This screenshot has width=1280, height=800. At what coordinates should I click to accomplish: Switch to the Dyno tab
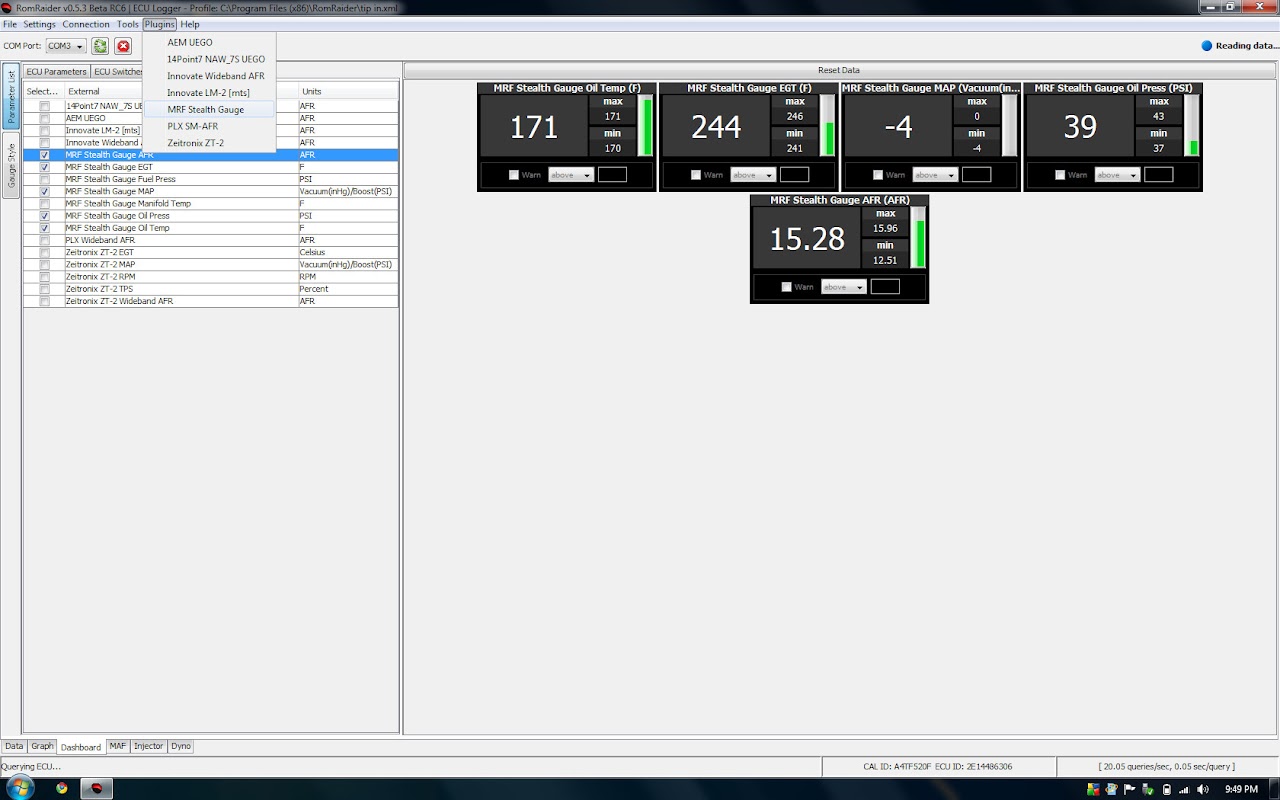point(180,746)
